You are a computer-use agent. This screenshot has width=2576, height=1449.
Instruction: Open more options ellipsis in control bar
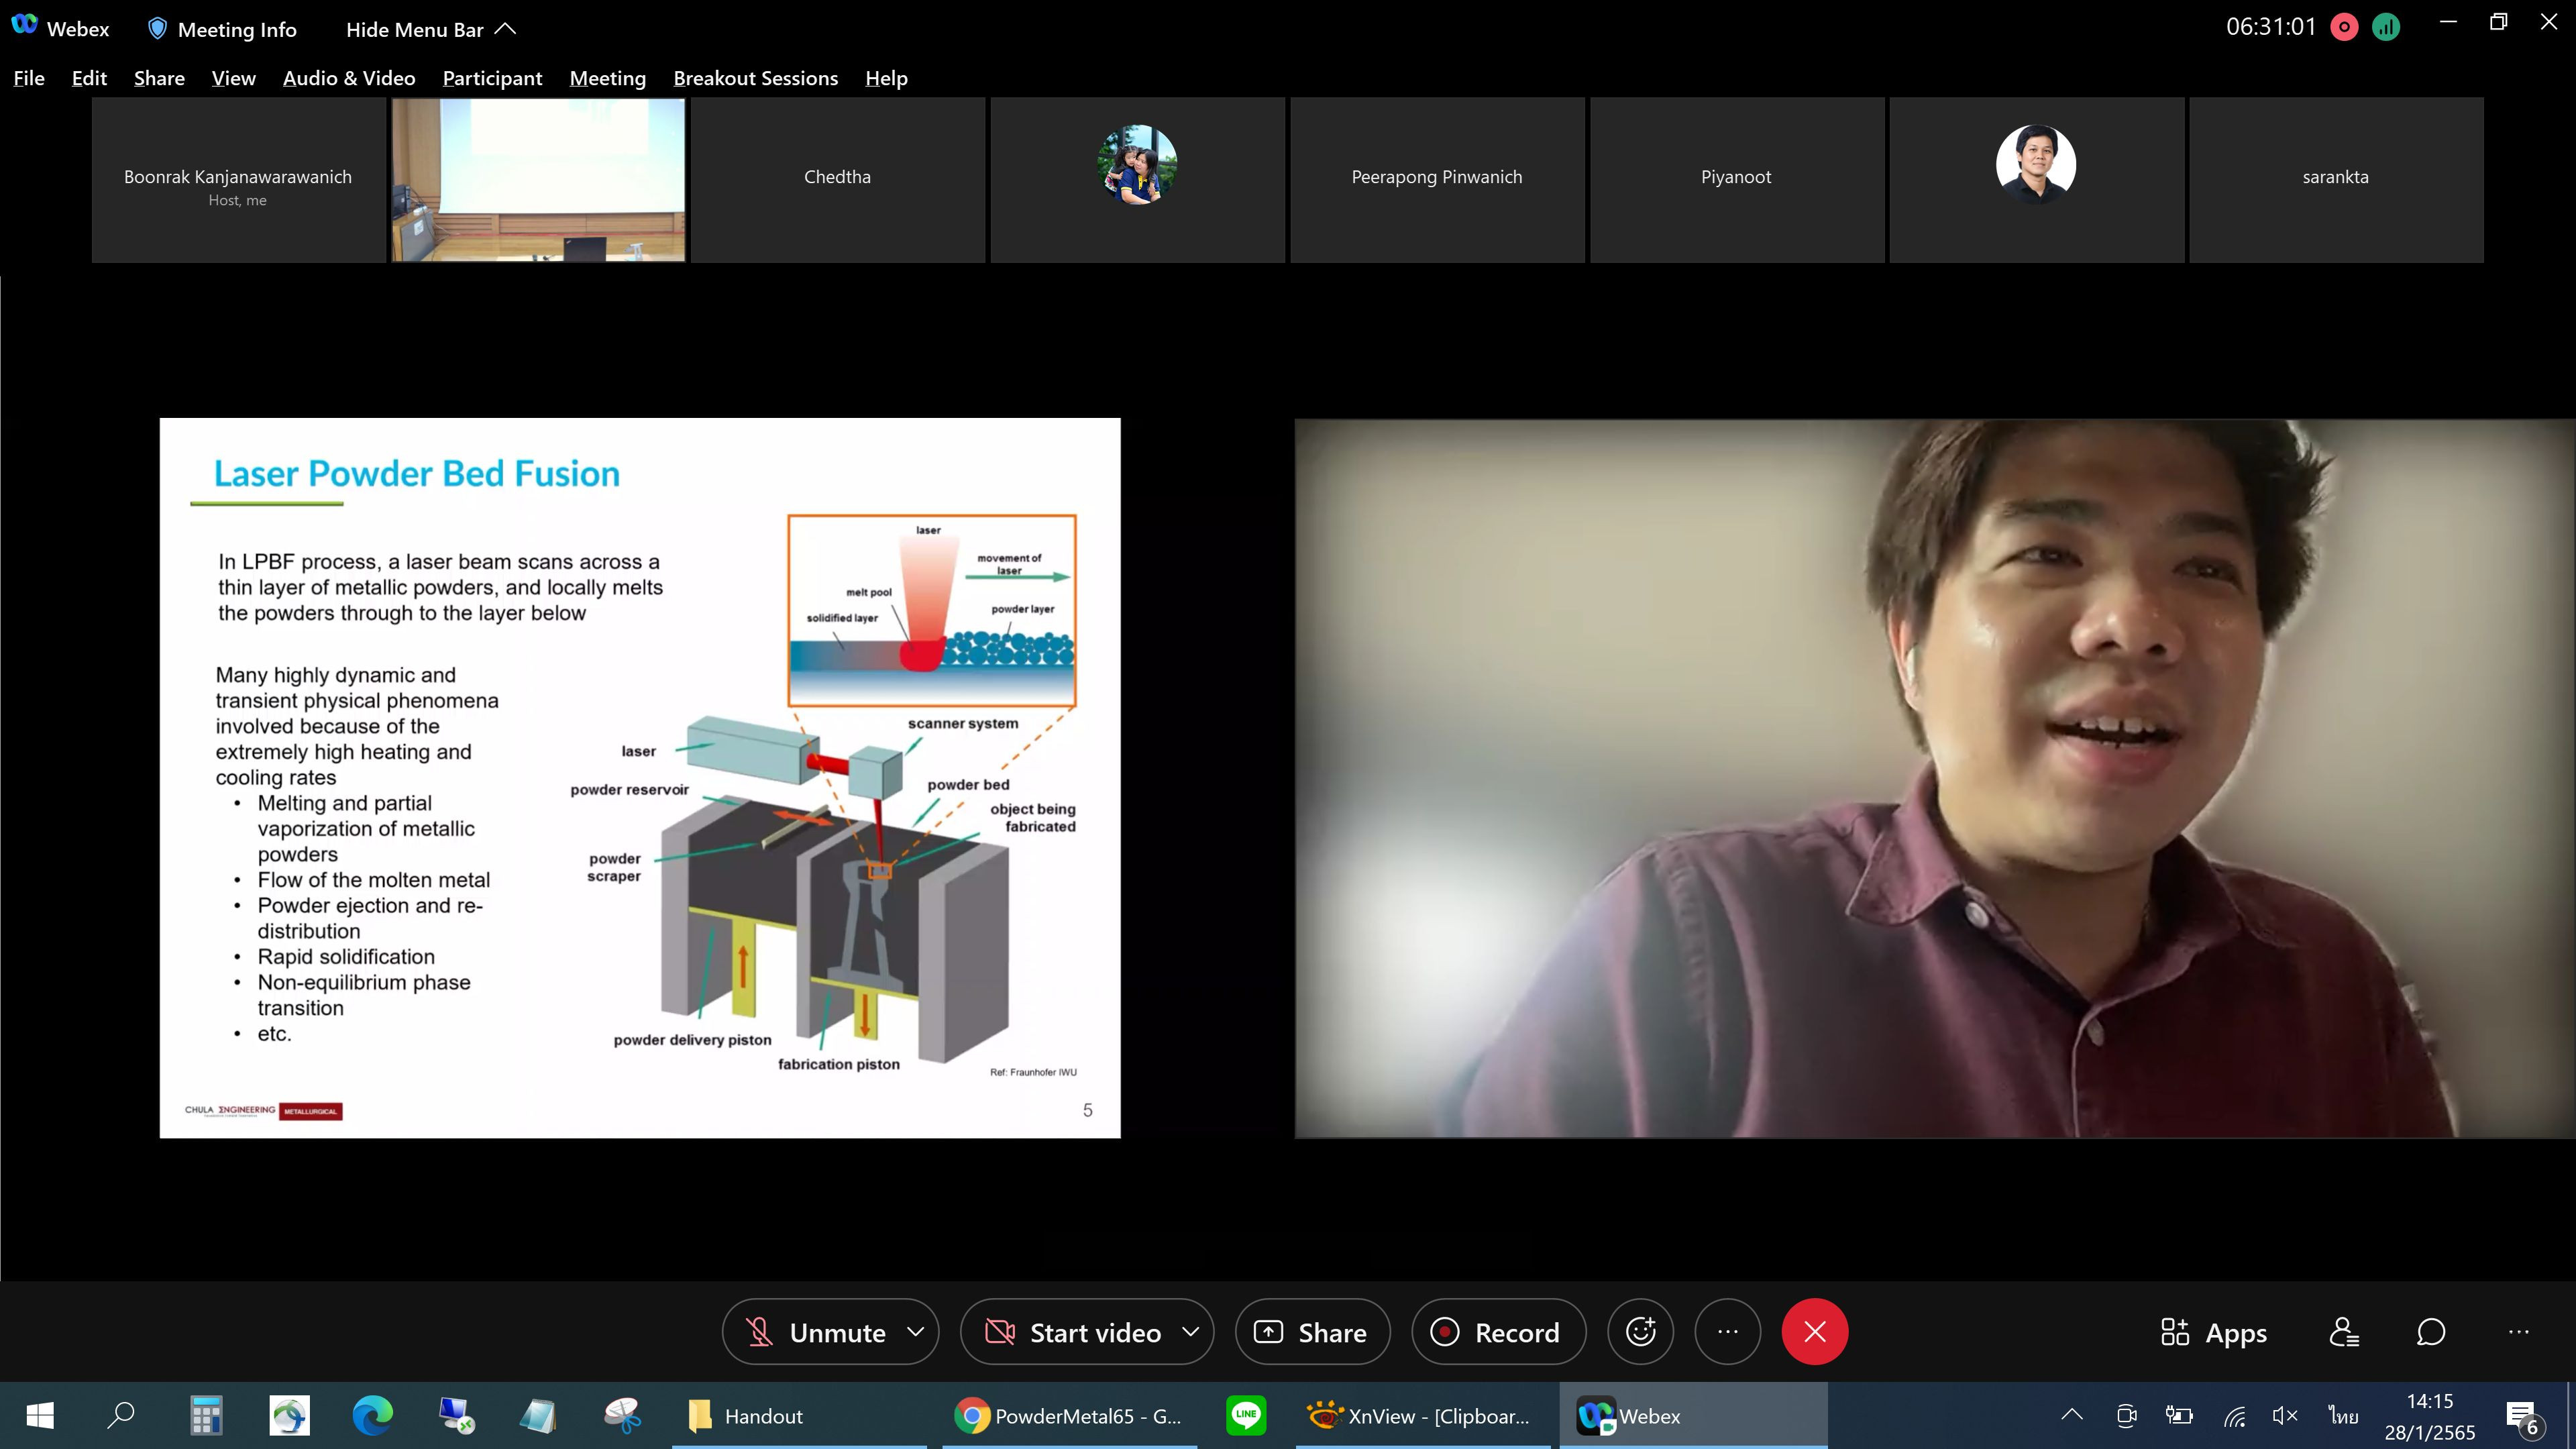tap(1728, 1332)
